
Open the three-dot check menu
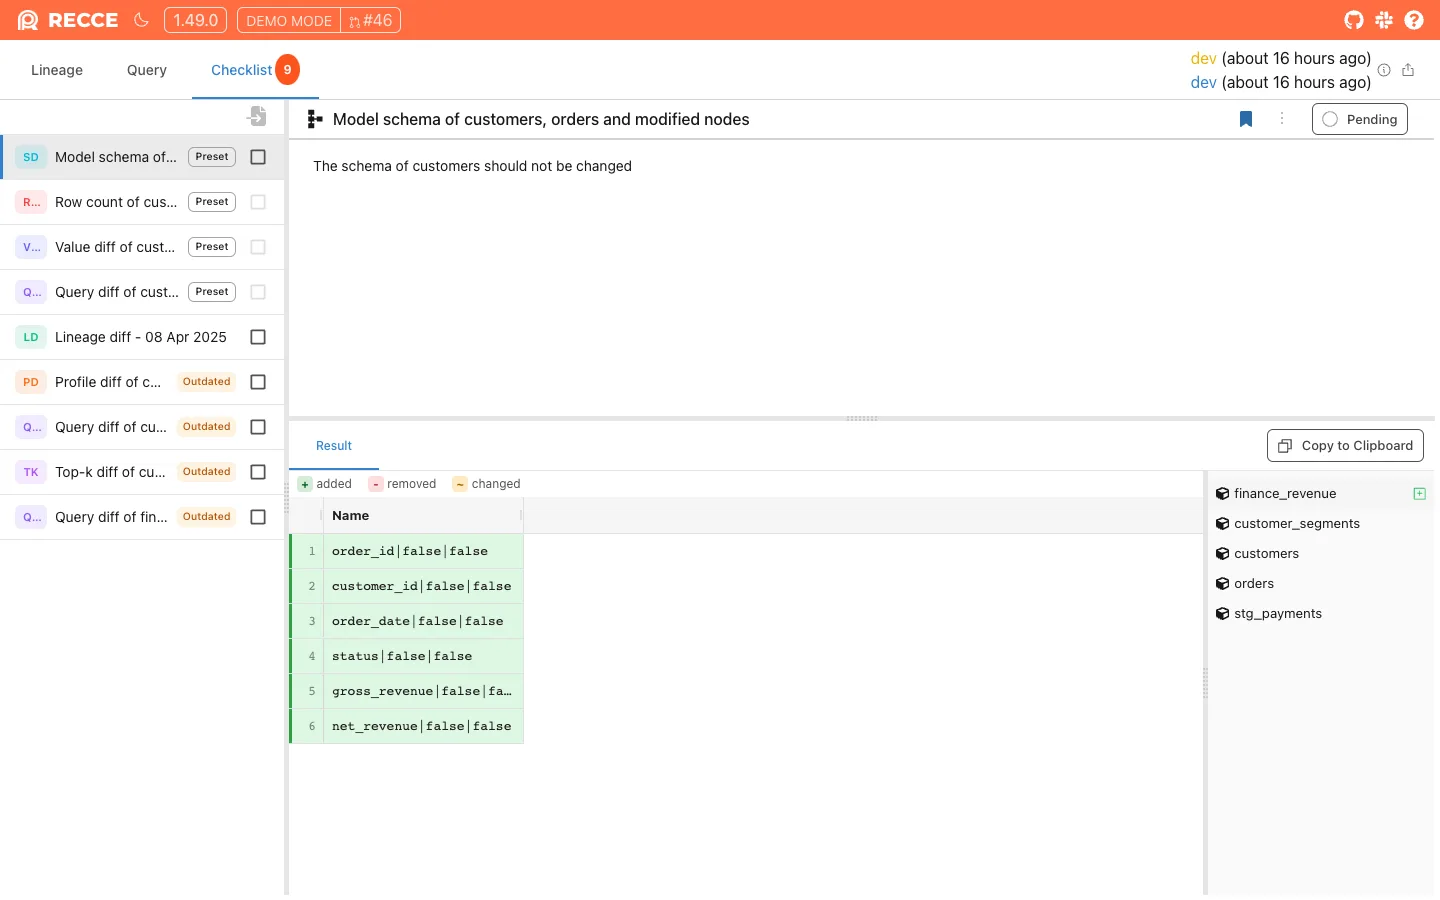click(1282, 119)
